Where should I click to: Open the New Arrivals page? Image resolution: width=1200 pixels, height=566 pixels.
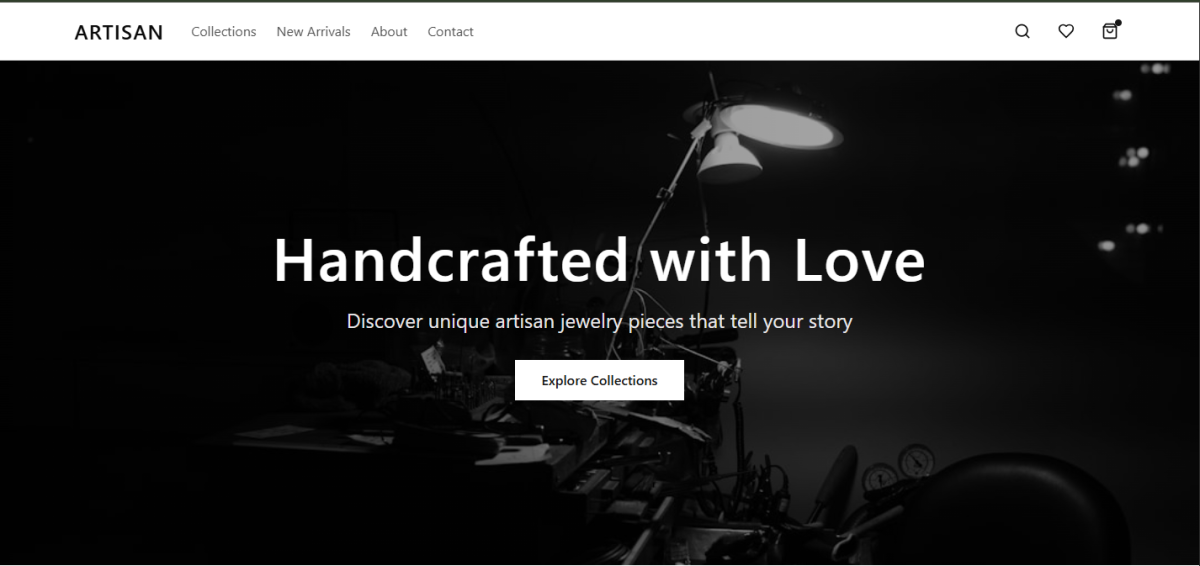pos(313,32)
